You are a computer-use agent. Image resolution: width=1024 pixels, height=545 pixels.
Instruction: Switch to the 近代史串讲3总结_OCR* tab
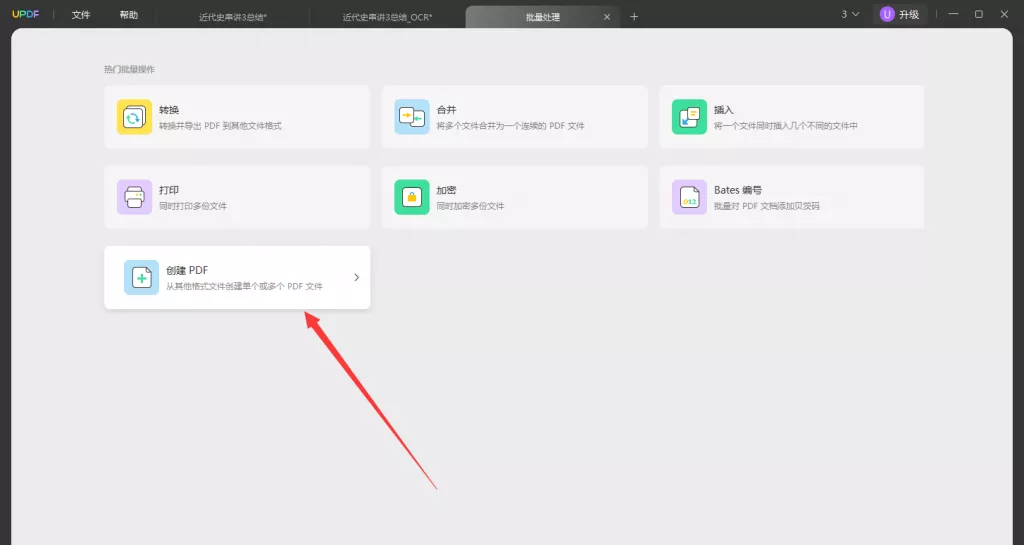click(x=387, y=17)
